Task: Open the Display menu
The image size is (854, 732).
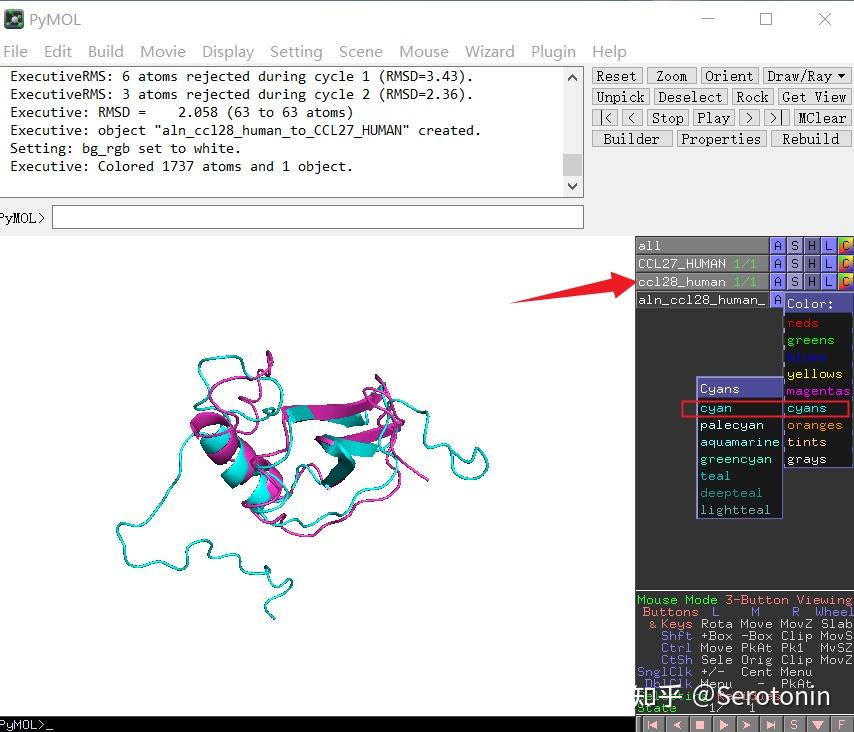Action: click(x=228, y=52)
